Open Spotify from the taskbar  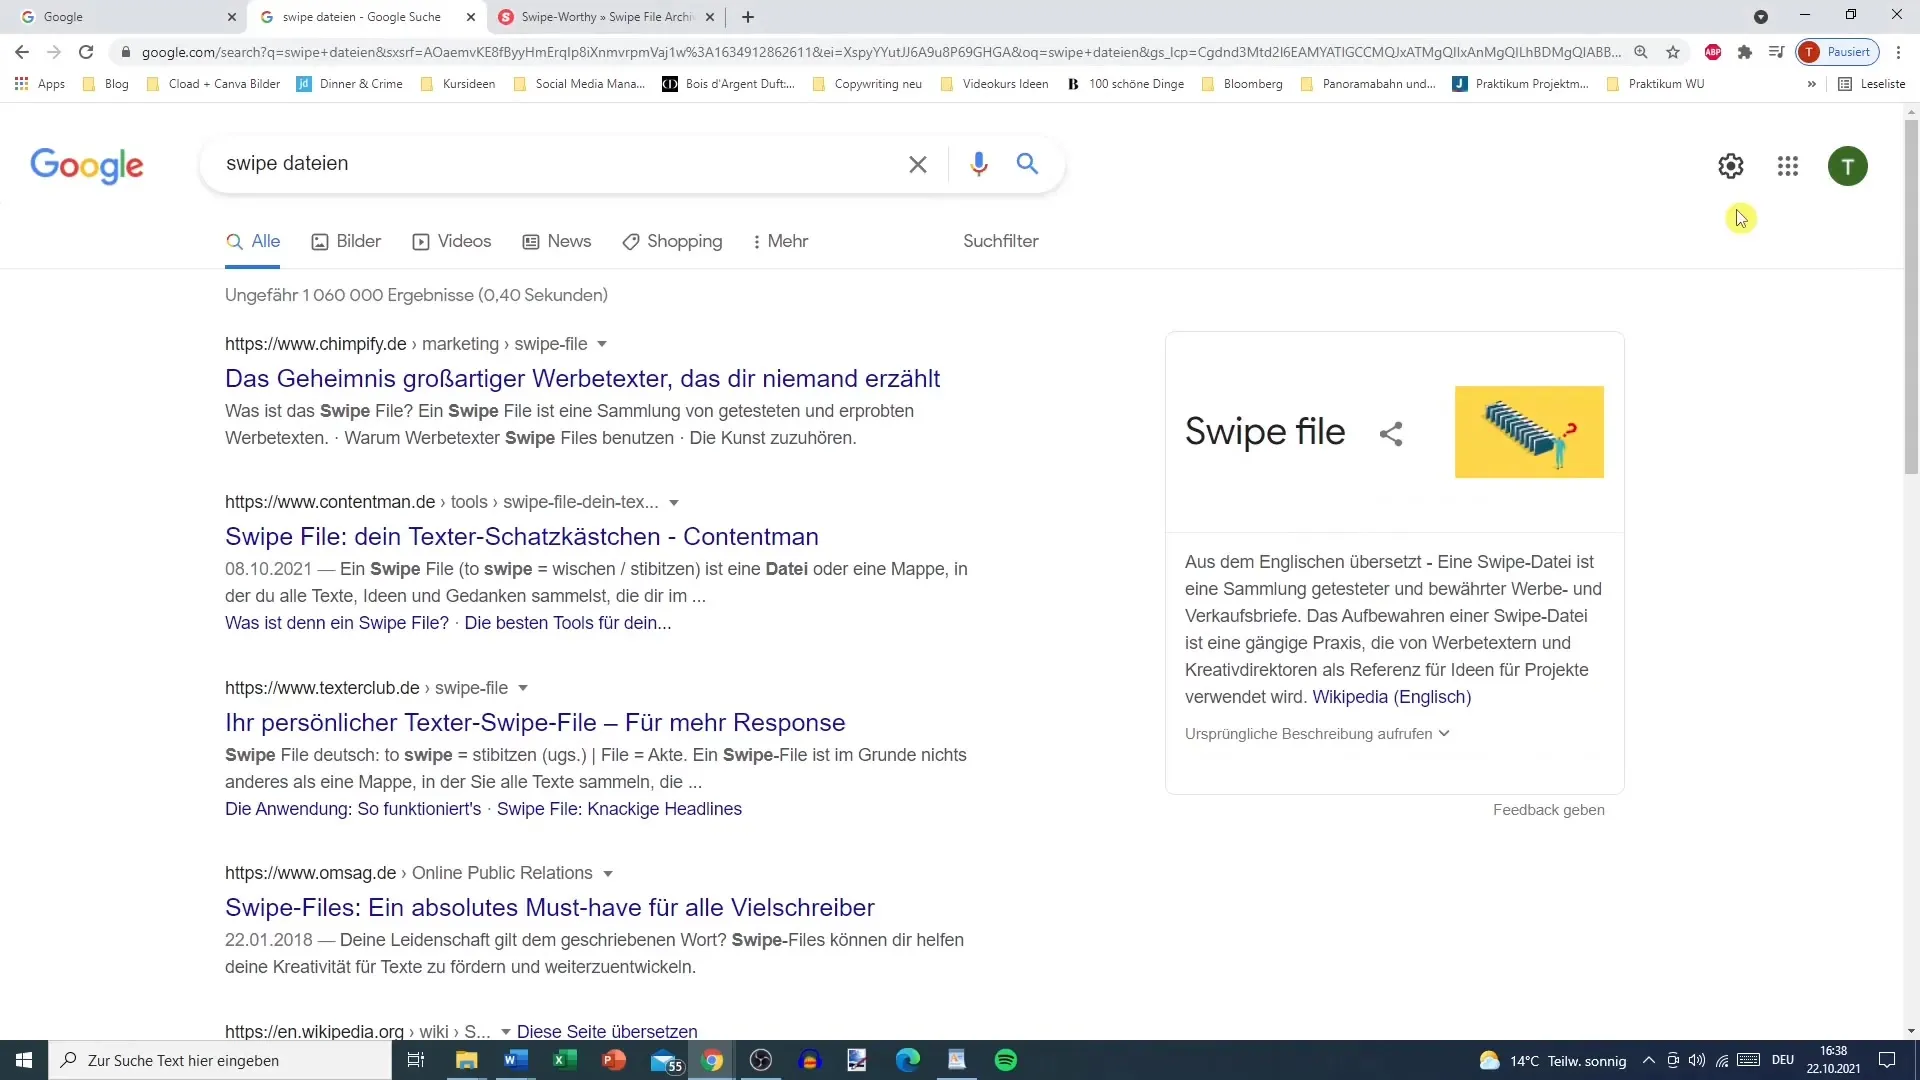click(x=1006, y=1060)
